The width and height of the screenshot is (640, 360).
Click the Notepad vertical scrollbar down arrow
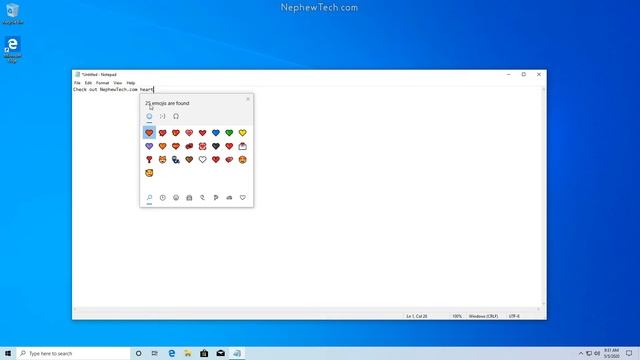[543, 304]
